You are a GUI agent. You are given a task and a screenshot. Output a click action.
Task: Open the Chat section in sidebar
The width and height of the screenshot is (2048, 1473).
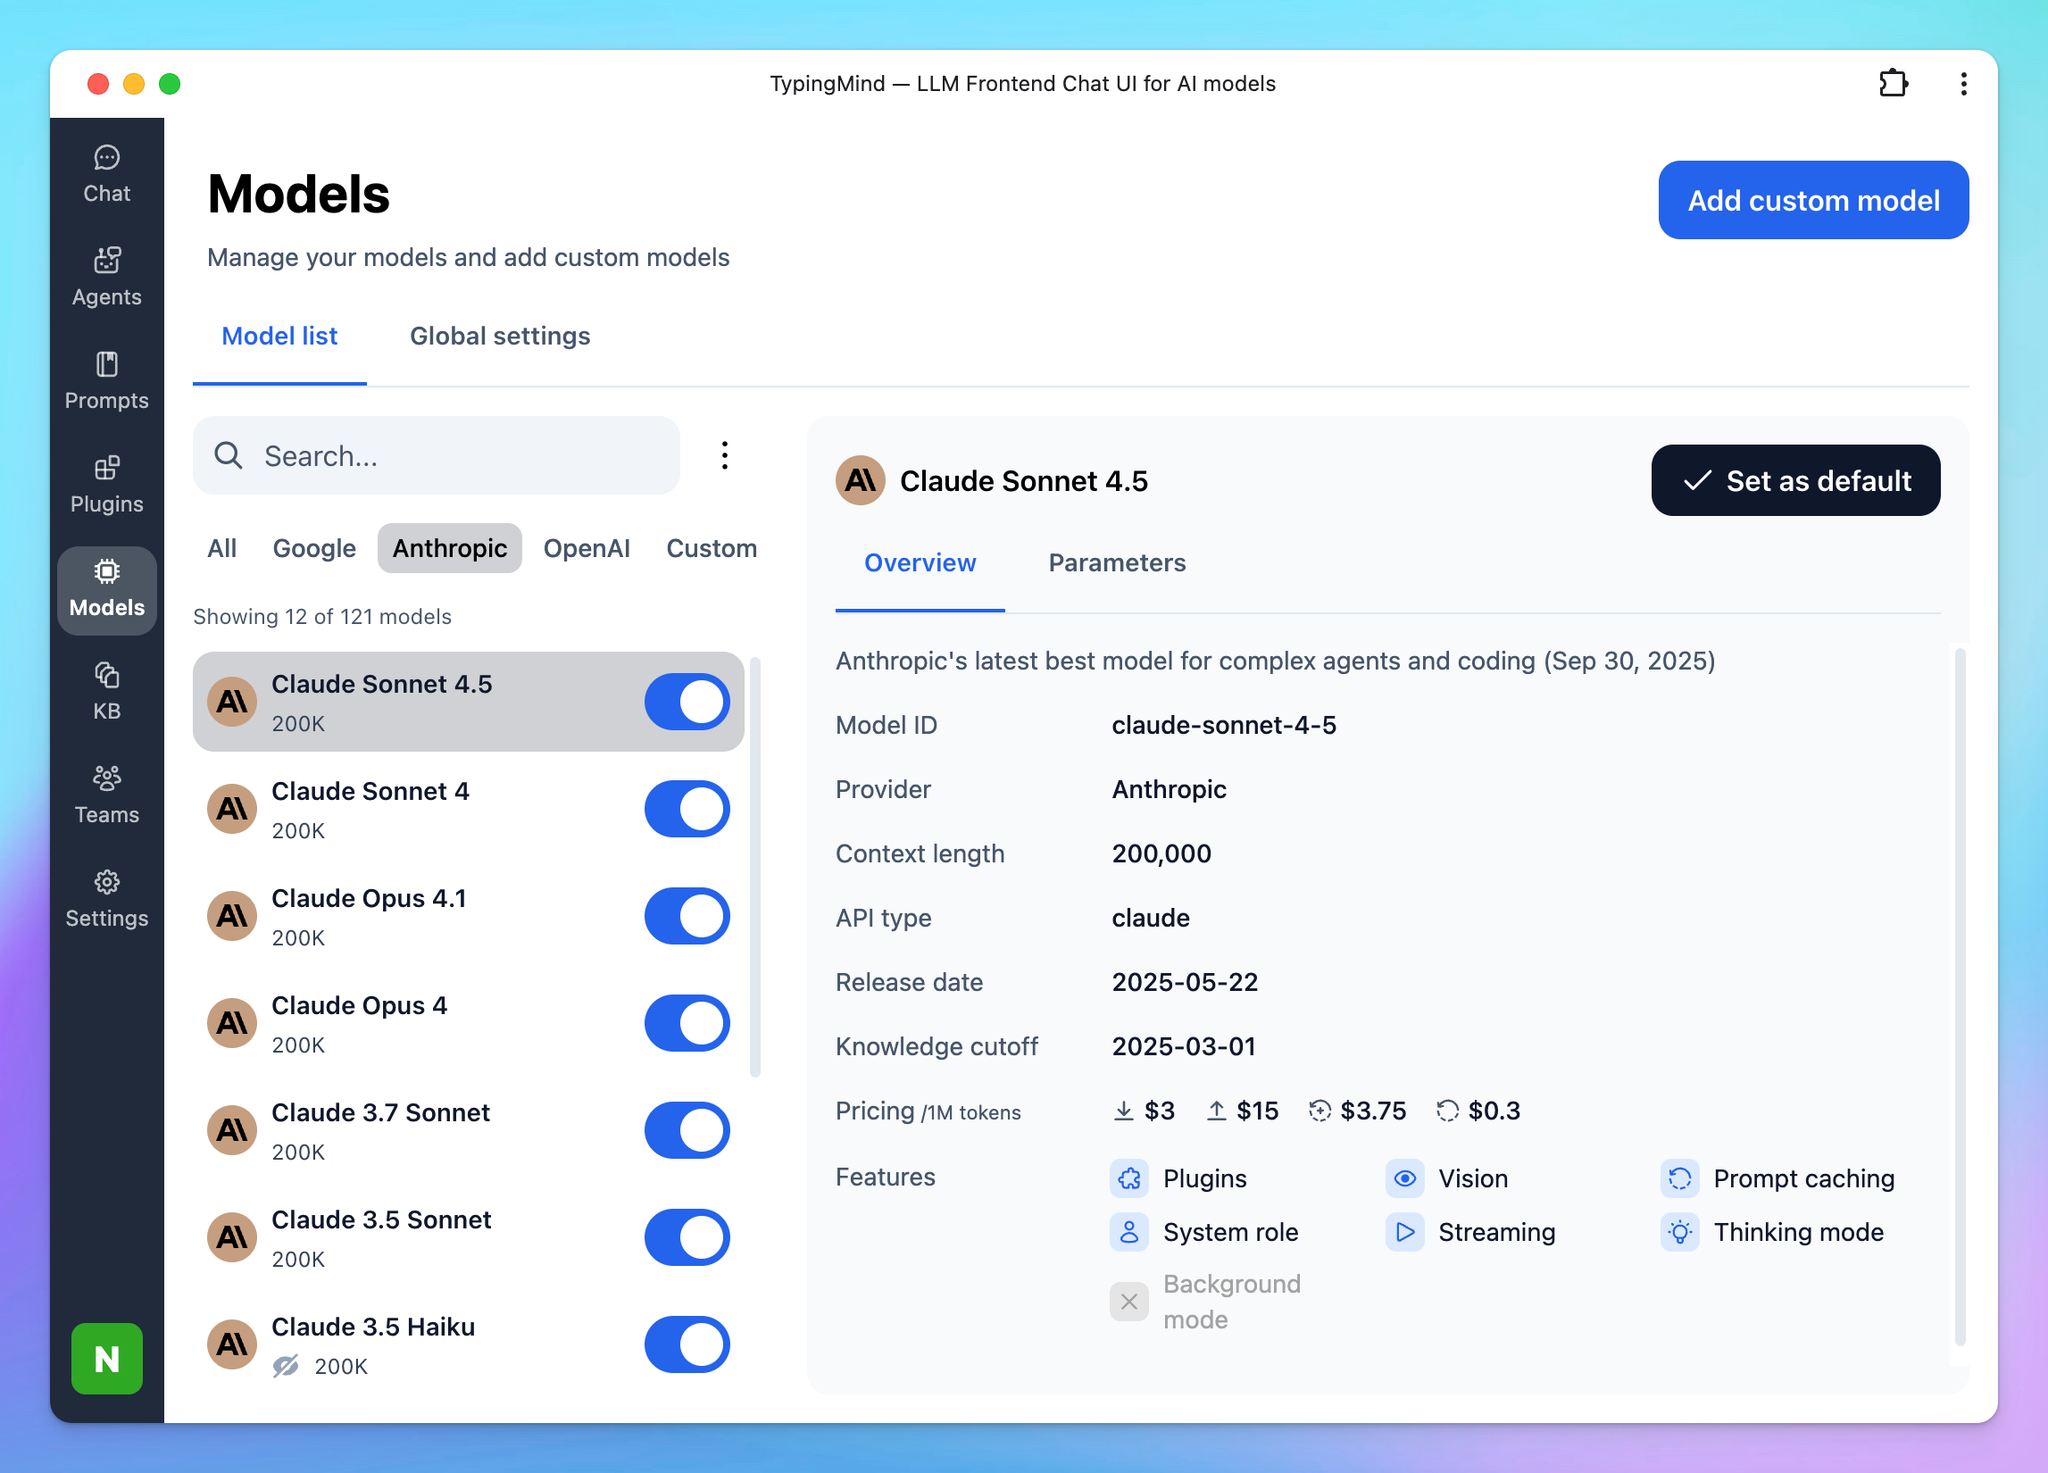pyautogui.click(x=106, y=174)
